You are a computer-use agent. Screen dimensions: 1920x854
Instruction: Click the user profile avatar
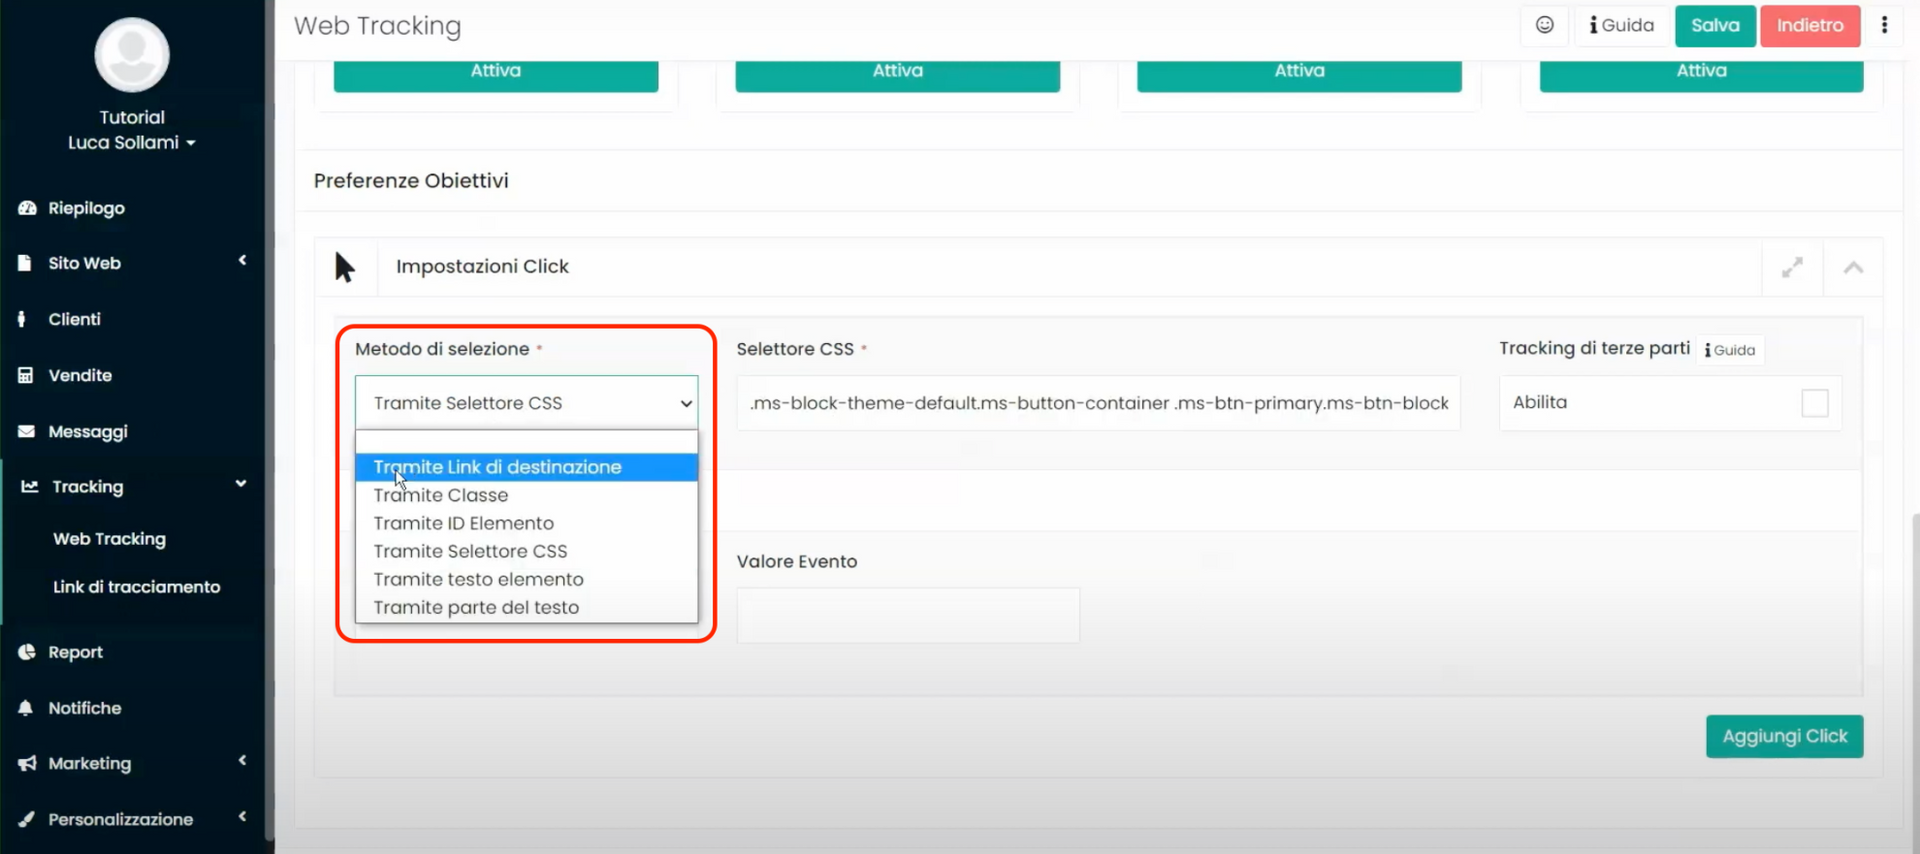point(132,55)
